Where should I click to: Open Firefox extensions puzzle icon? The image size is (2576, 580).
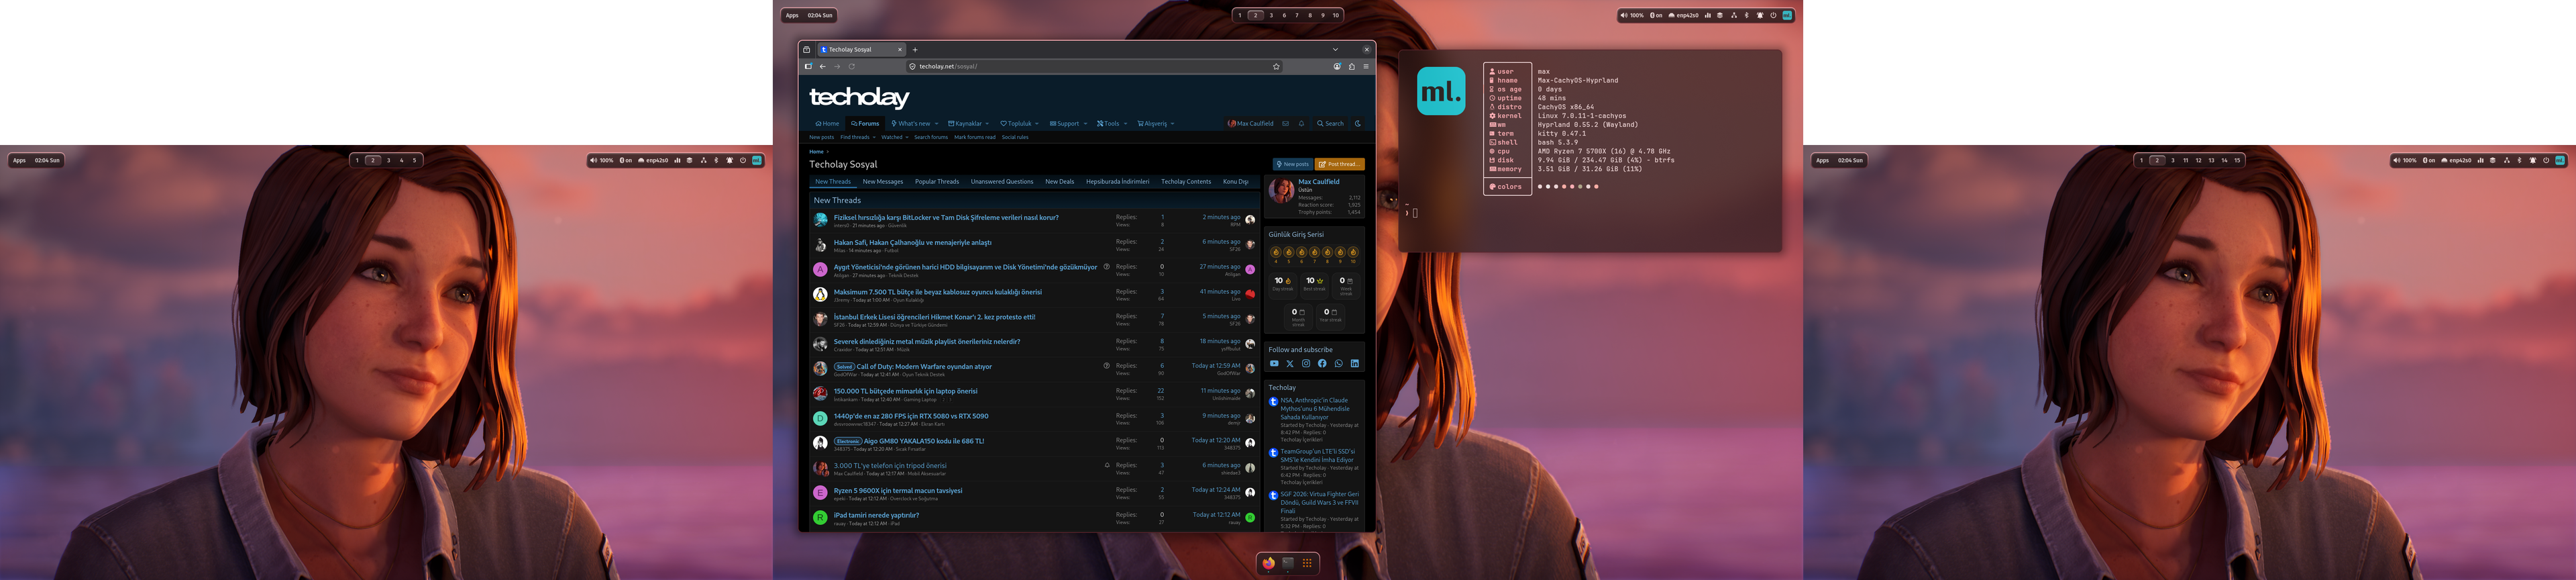pyautogui.click(x=1351, y=66)
